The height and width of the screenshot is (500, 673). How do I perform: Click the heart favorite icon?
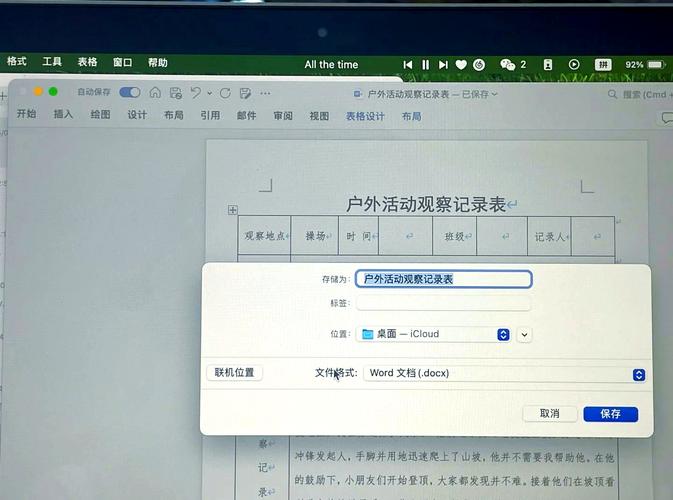461,65
